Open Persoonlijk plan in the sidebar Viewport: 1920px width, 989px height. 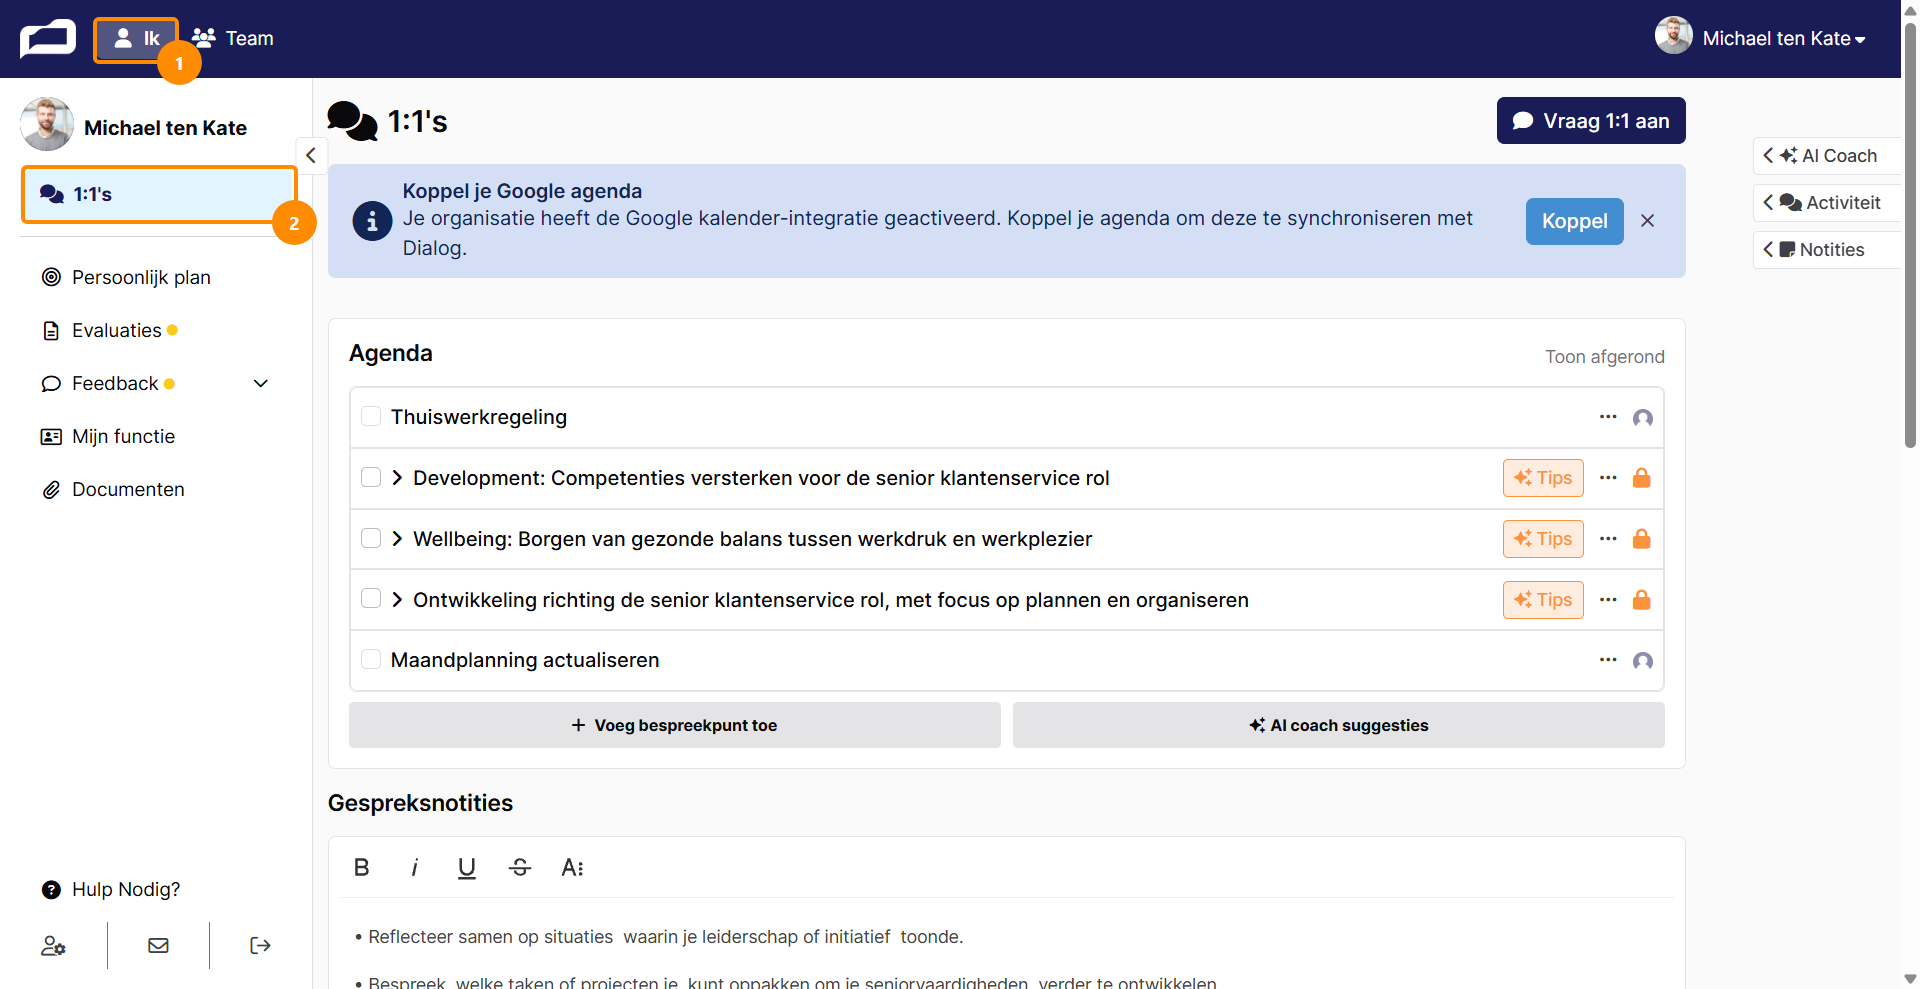pyautogui.click(x=125, y=277)
